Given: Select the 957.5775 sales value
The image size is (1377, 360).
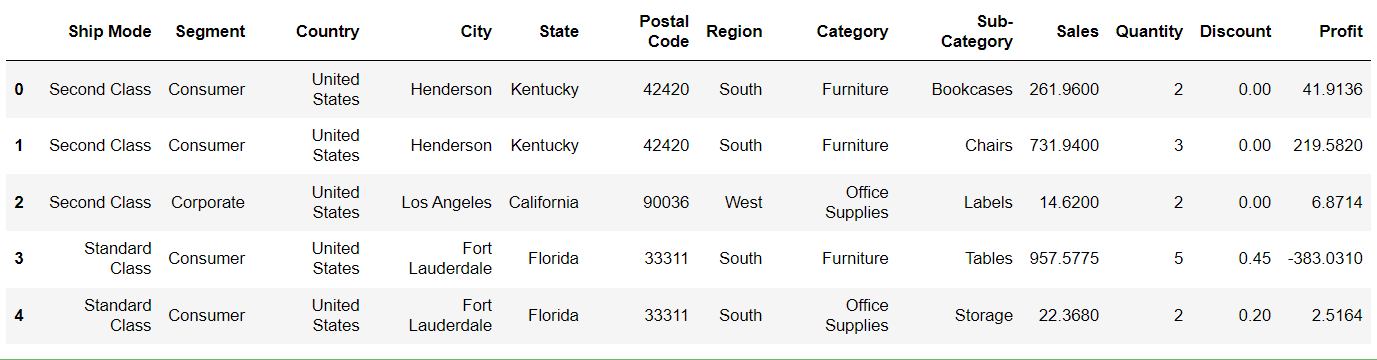Looking at the screenshot, I should coord(1064,258).
